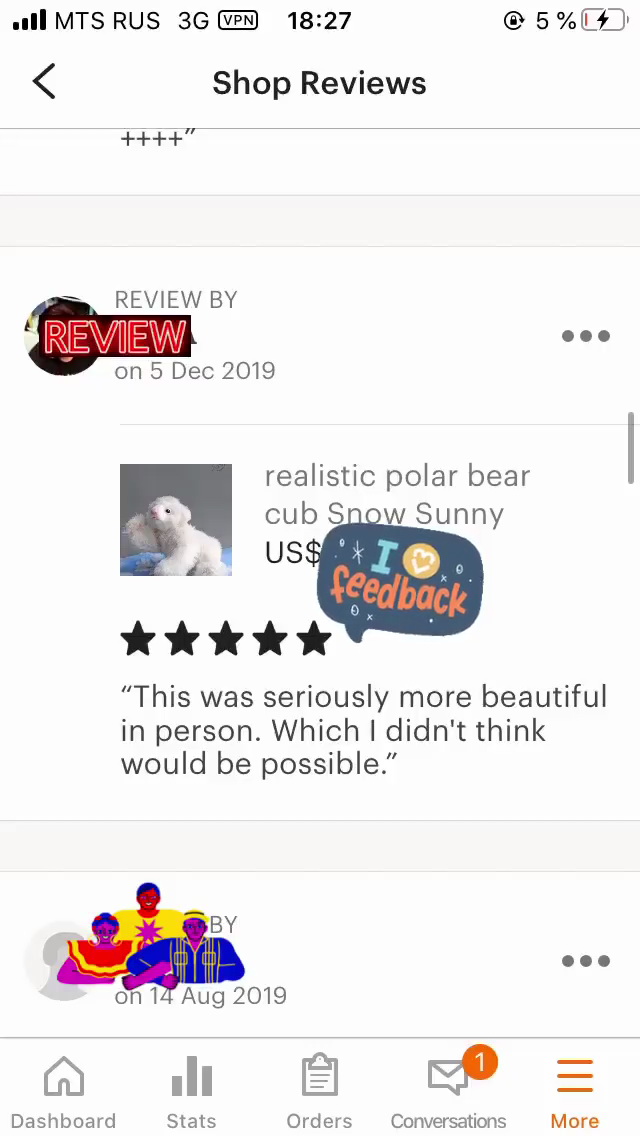Open listing realistic polar bear cub Snow Sunny
Viewport: 640px width, 1136px height.
[397, 495]
